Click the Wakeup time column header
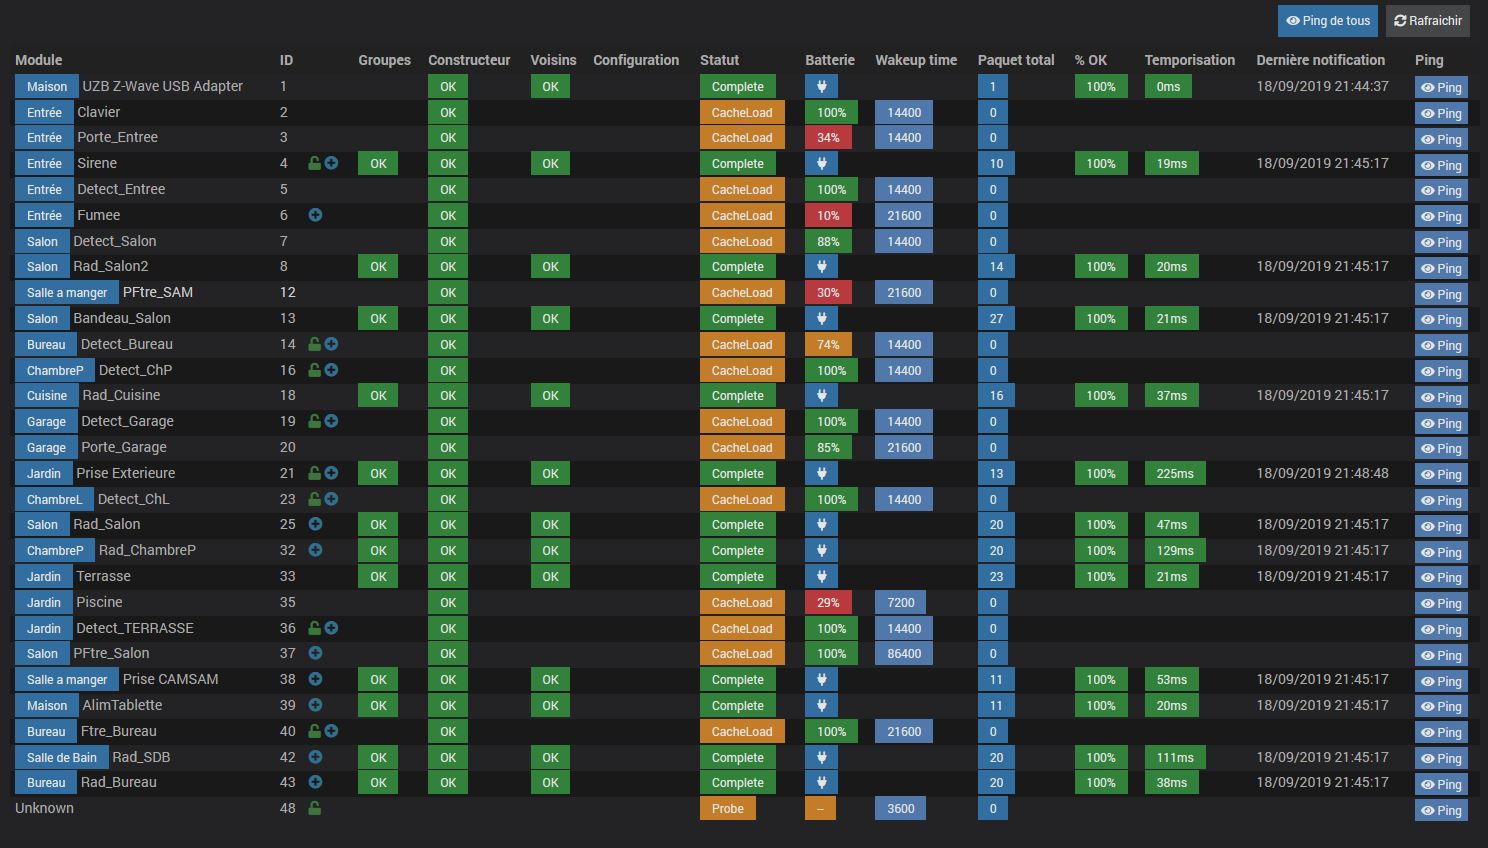Image resolution: width=1488 pixels, height=848 pixels. (916, 60)
